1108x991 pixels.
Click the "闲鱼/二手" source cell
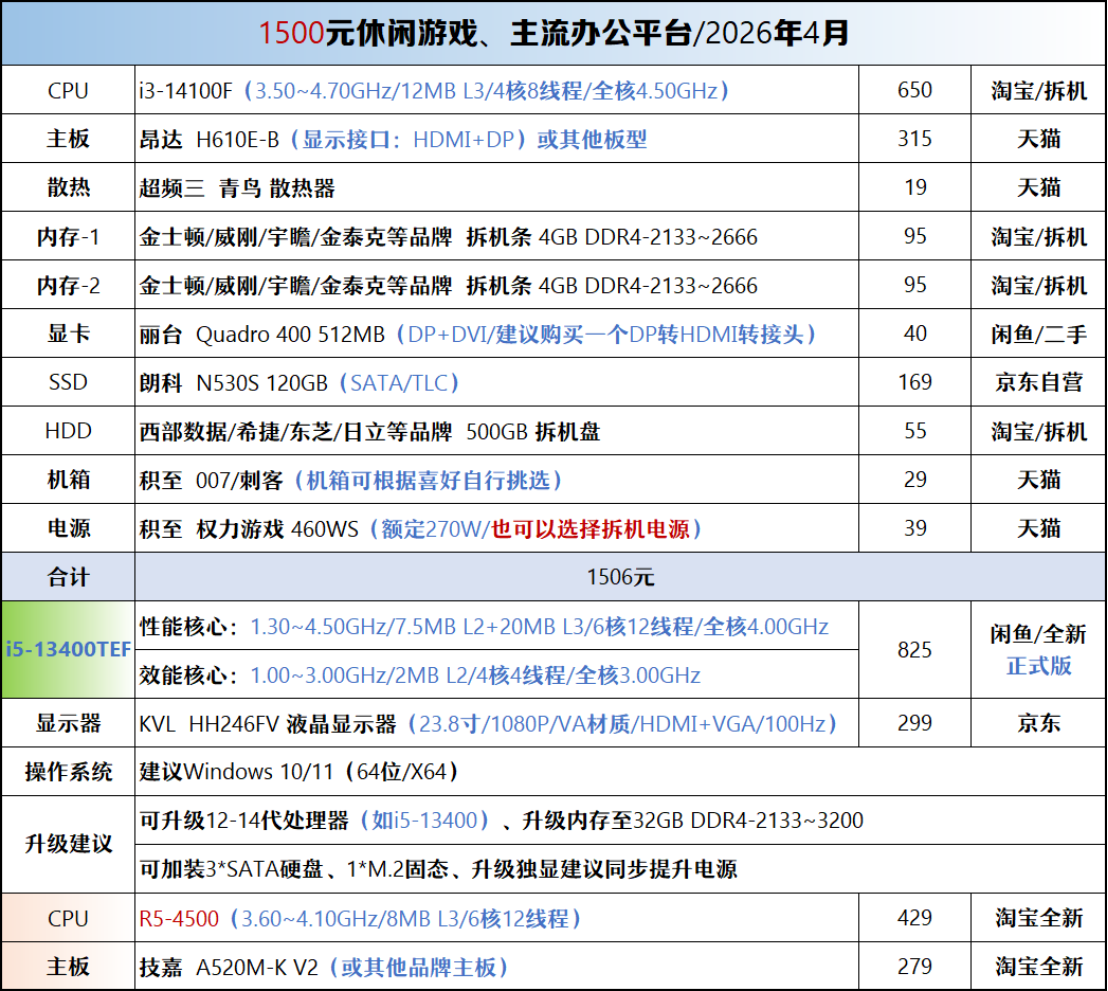point(1039,334)
